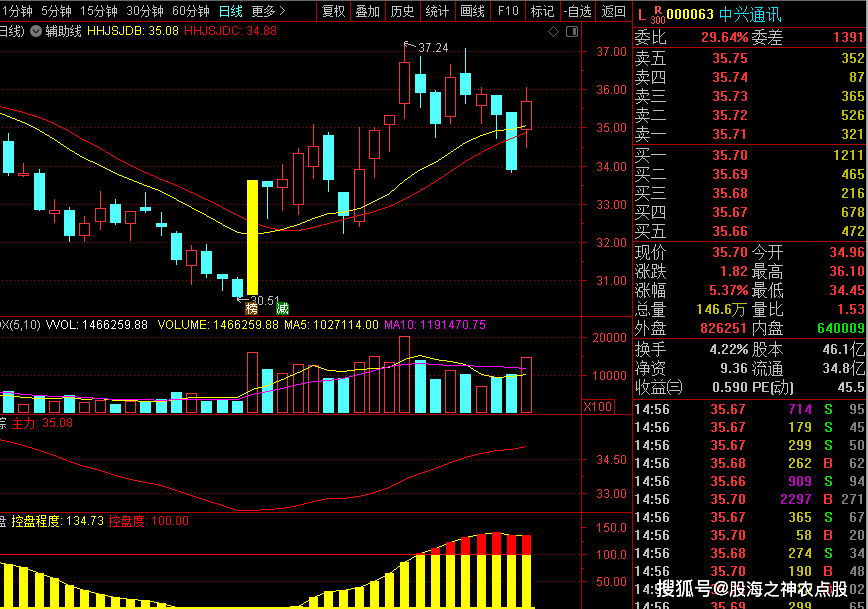The height and width of the screenshot is (609, 868).
Task: Click the red L icon beside stock code
Action: coord(641,14)
